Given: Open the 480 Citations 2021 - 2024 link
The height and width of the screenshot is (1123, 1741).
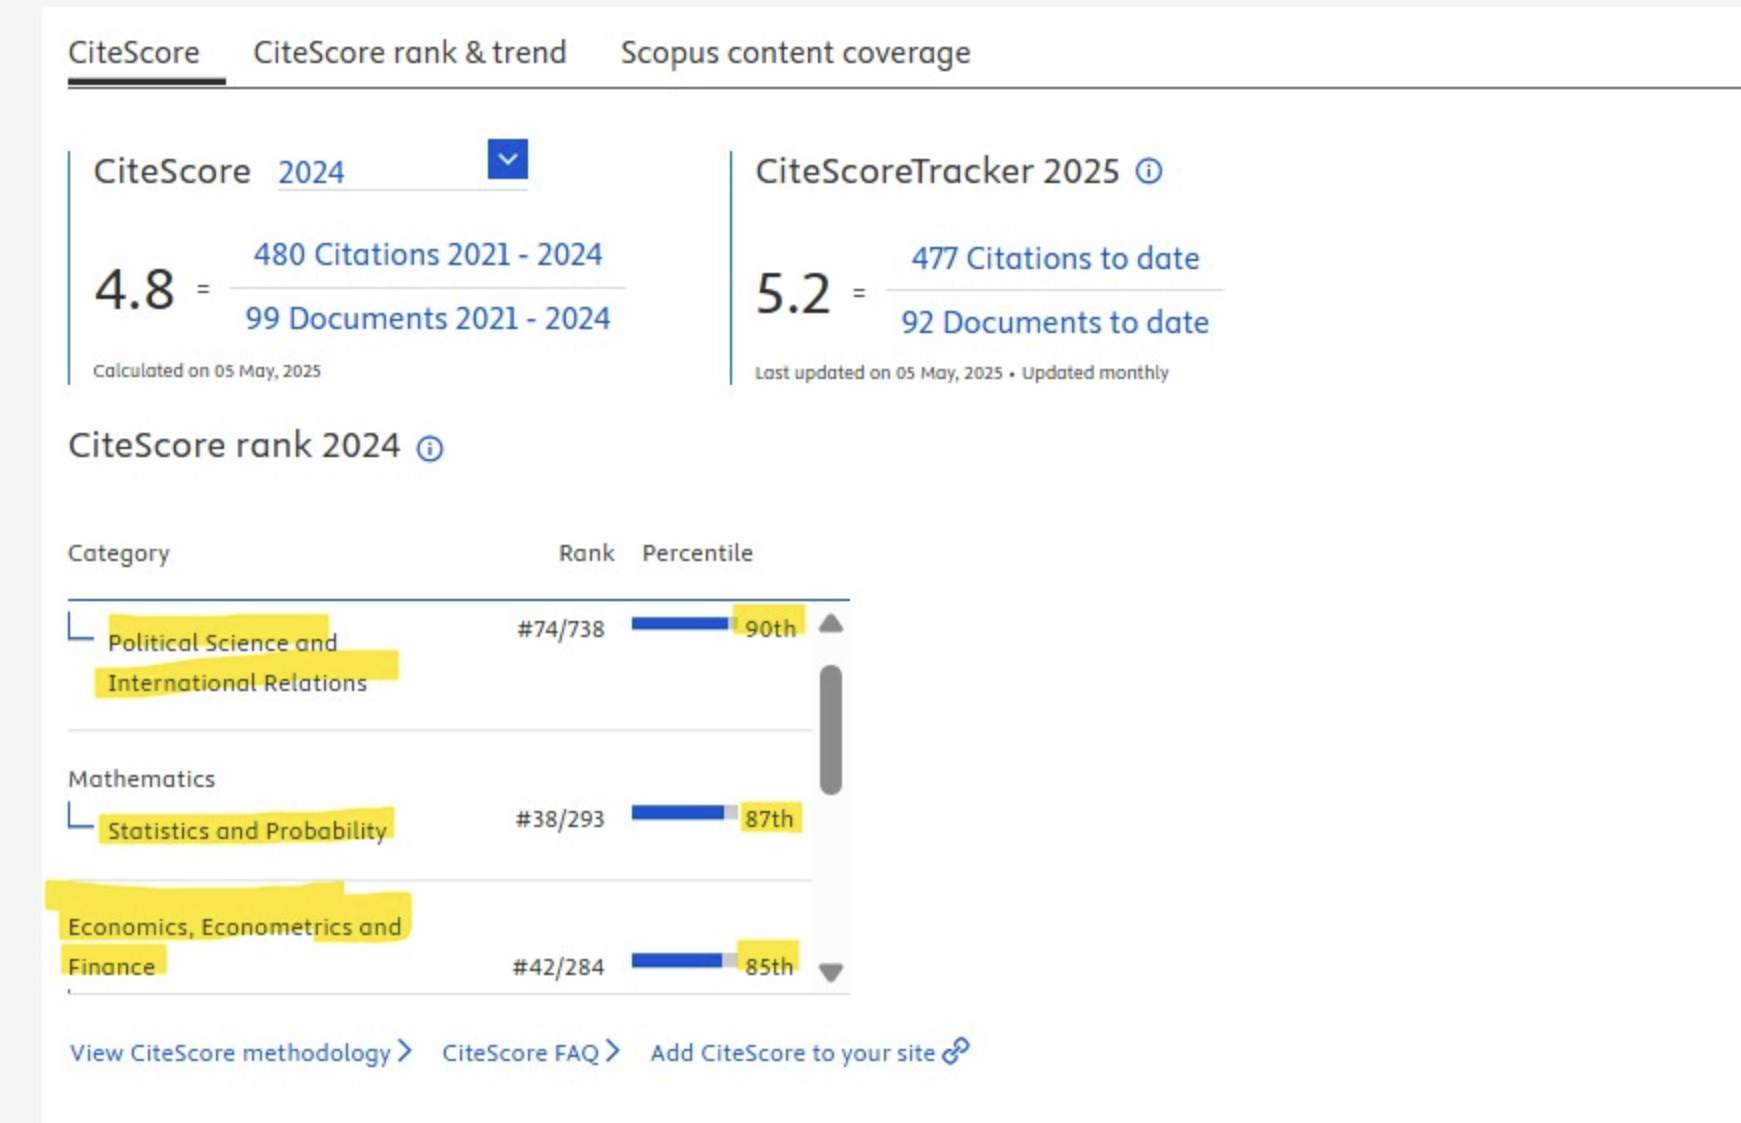Looking at the screenshot, I should click(428, 254).
